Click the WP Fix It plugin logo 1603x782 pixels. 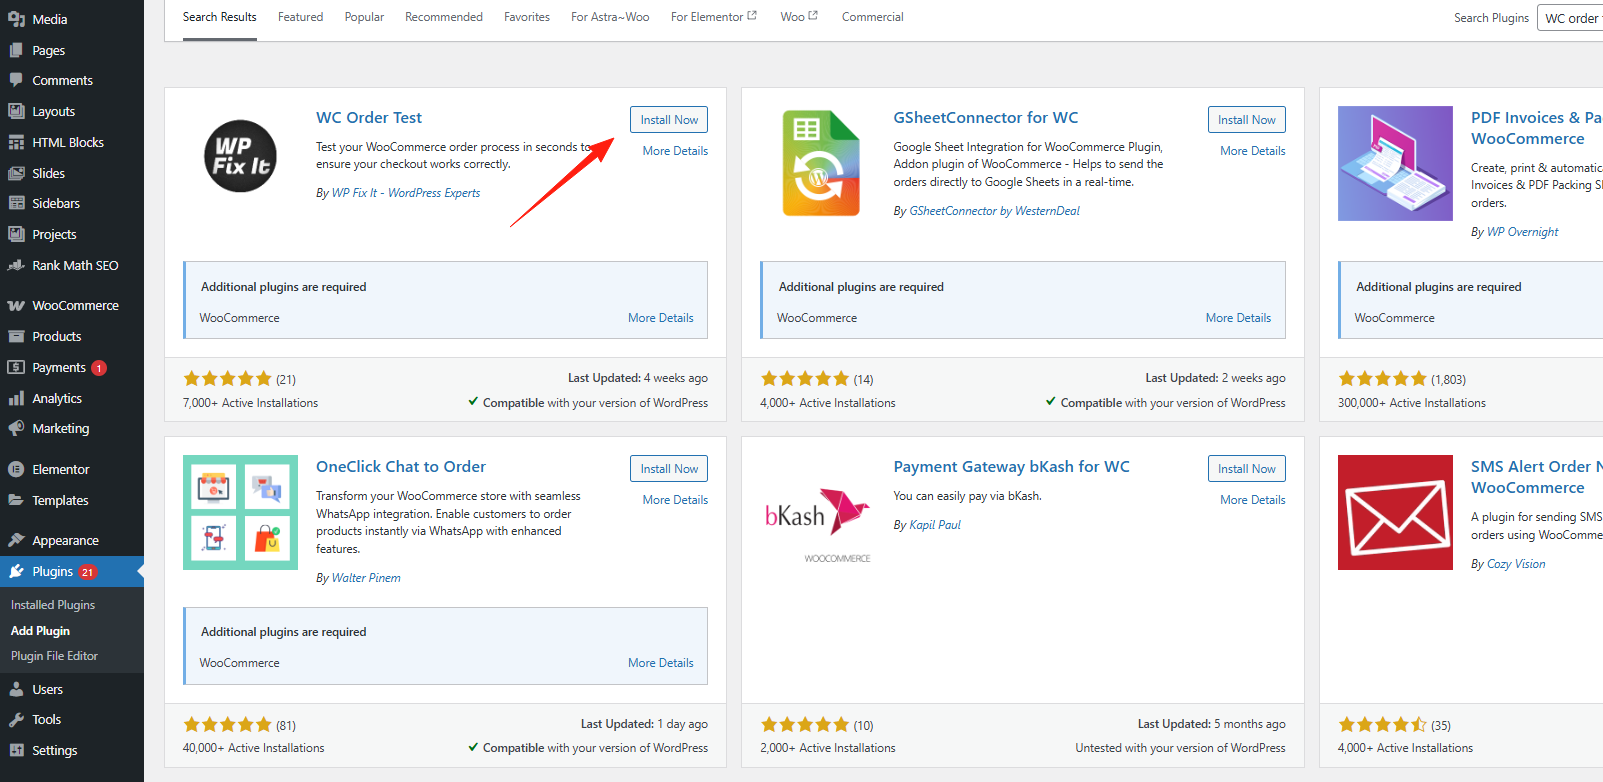point(240,156)
